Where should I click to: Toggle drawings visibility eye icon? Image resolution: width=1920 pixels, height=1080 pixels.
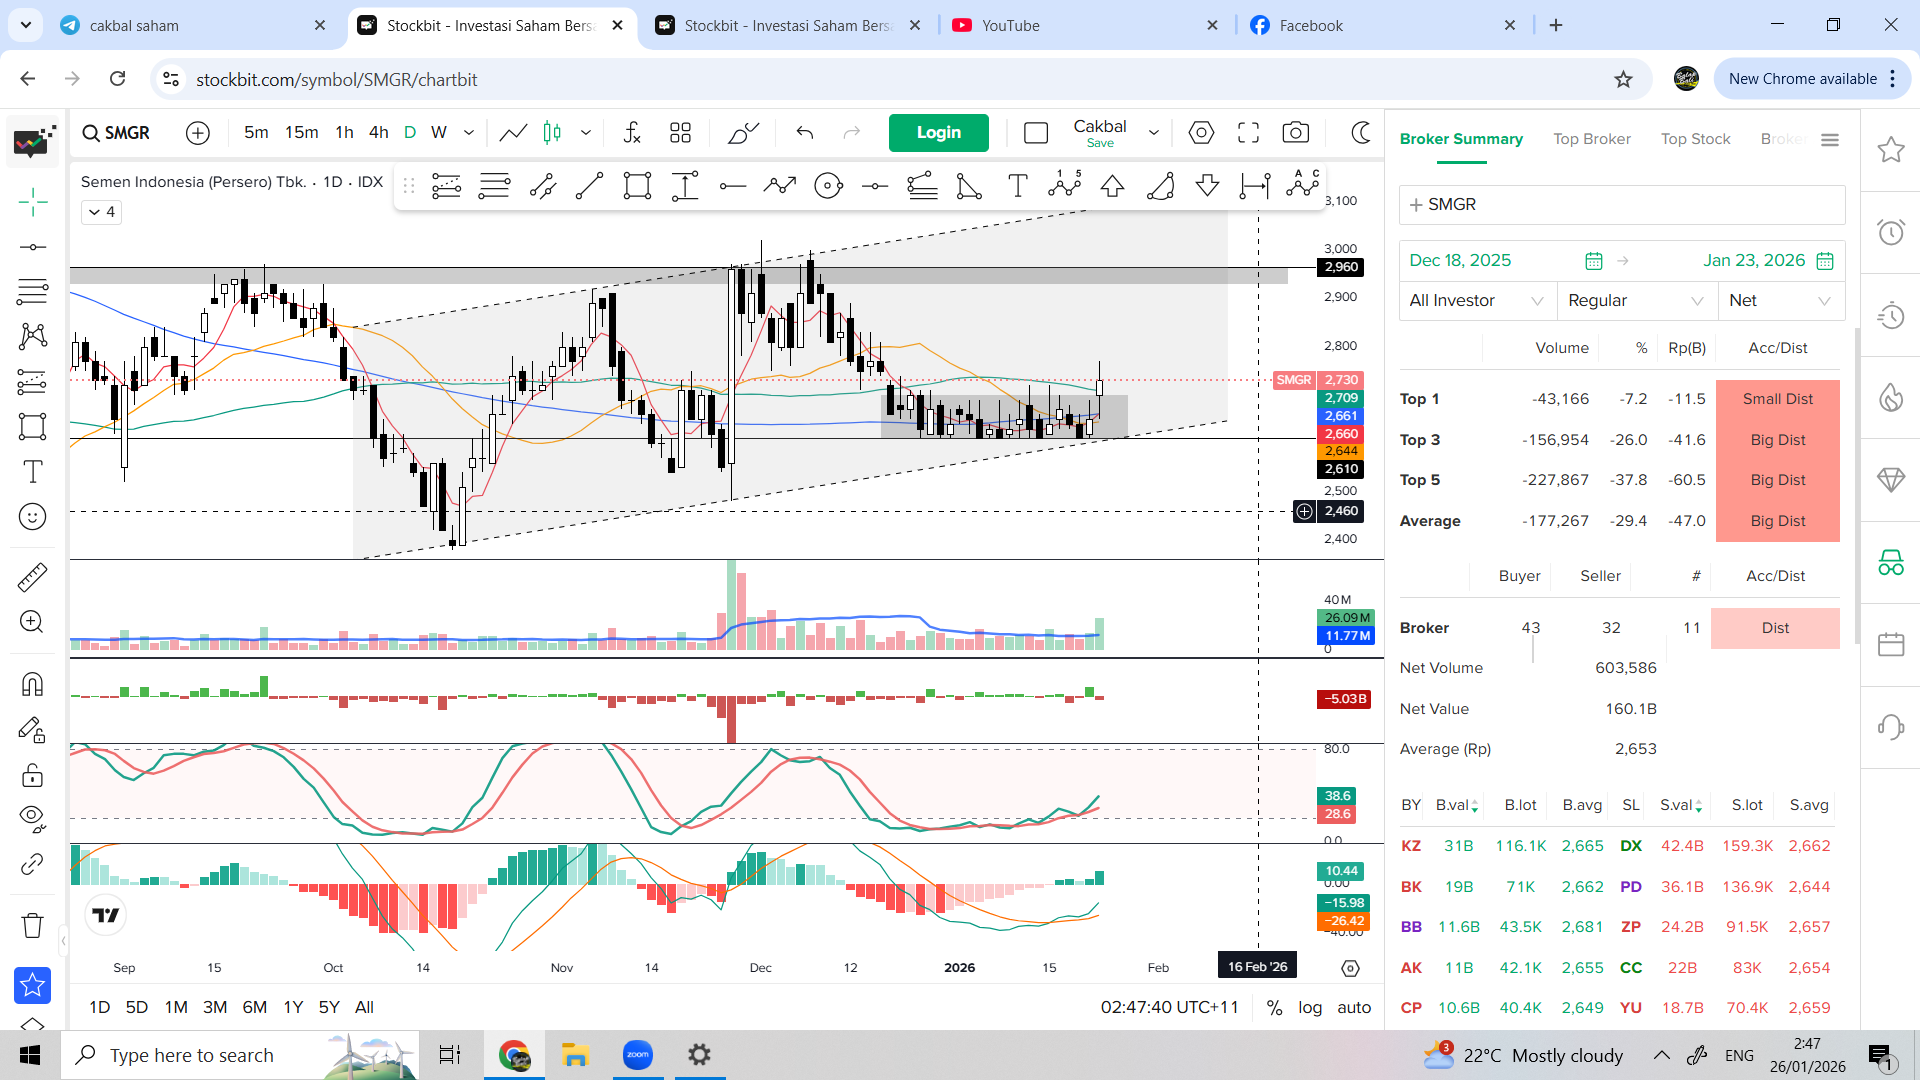(x=32, y=818)
